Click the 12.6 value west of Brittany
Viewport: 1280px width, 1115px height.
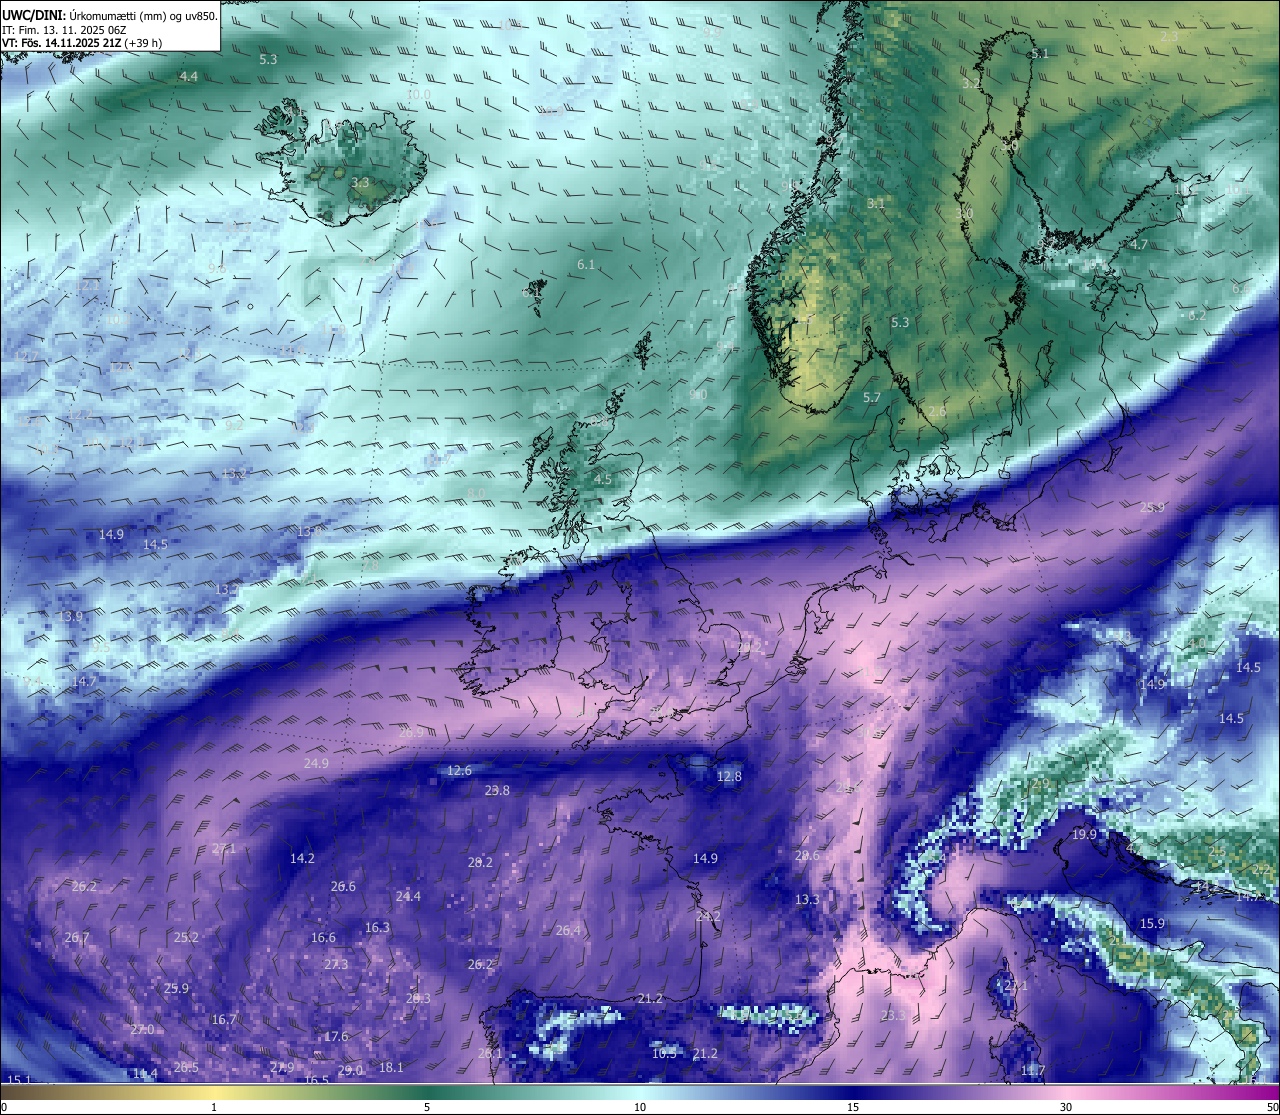pos(459,771)
